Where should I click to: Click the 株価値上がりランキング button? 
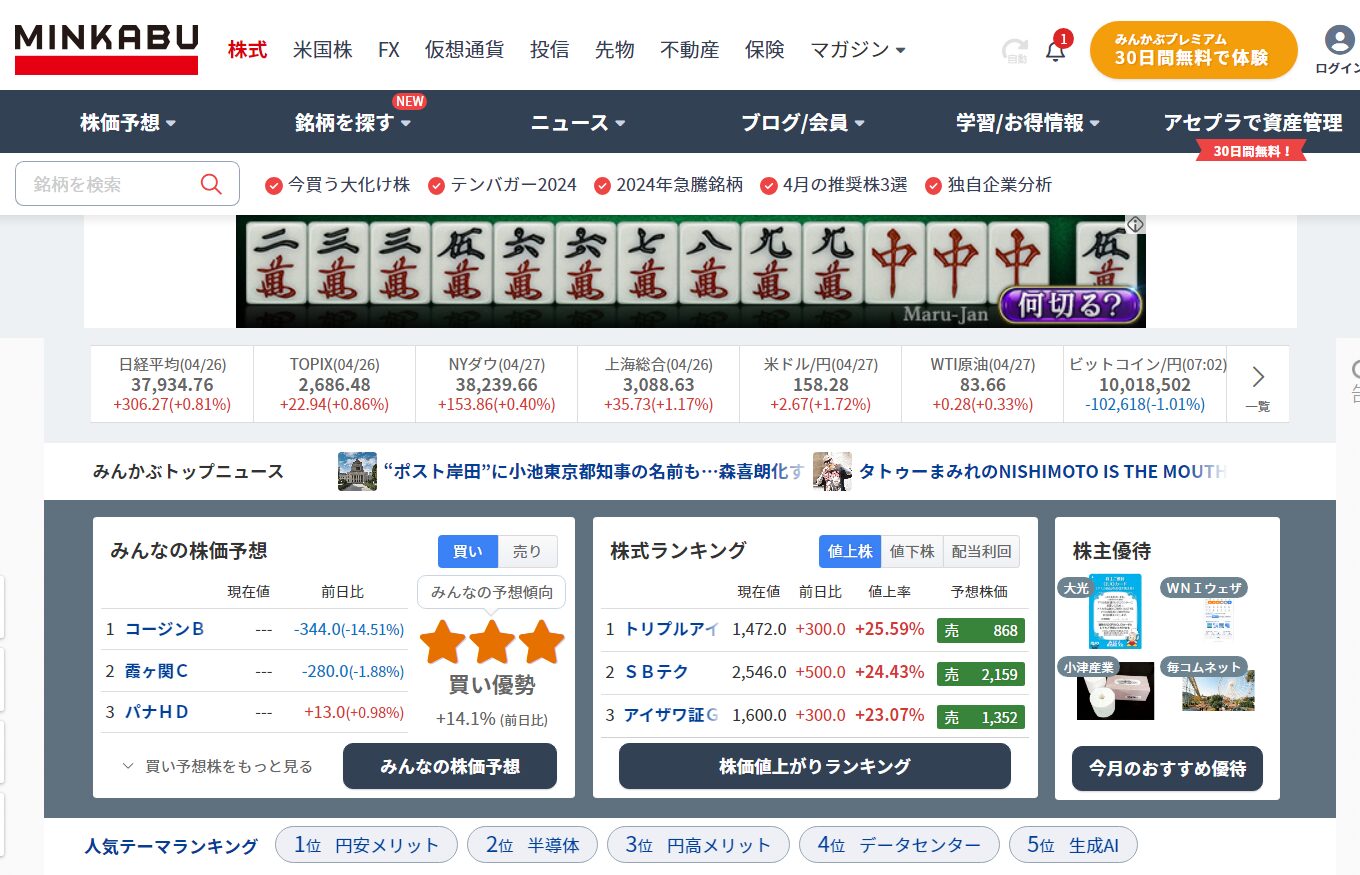pyautogui.click(x=815, y=766)
